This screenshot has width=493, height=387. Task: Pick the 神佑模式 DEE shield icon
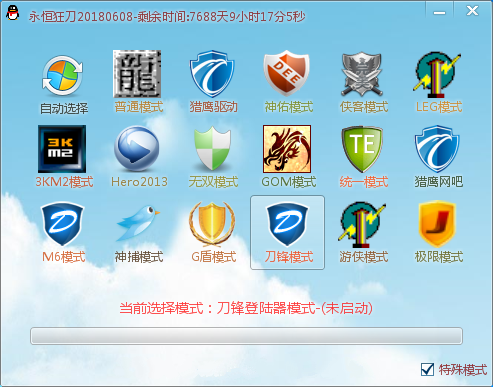(287, 73)
